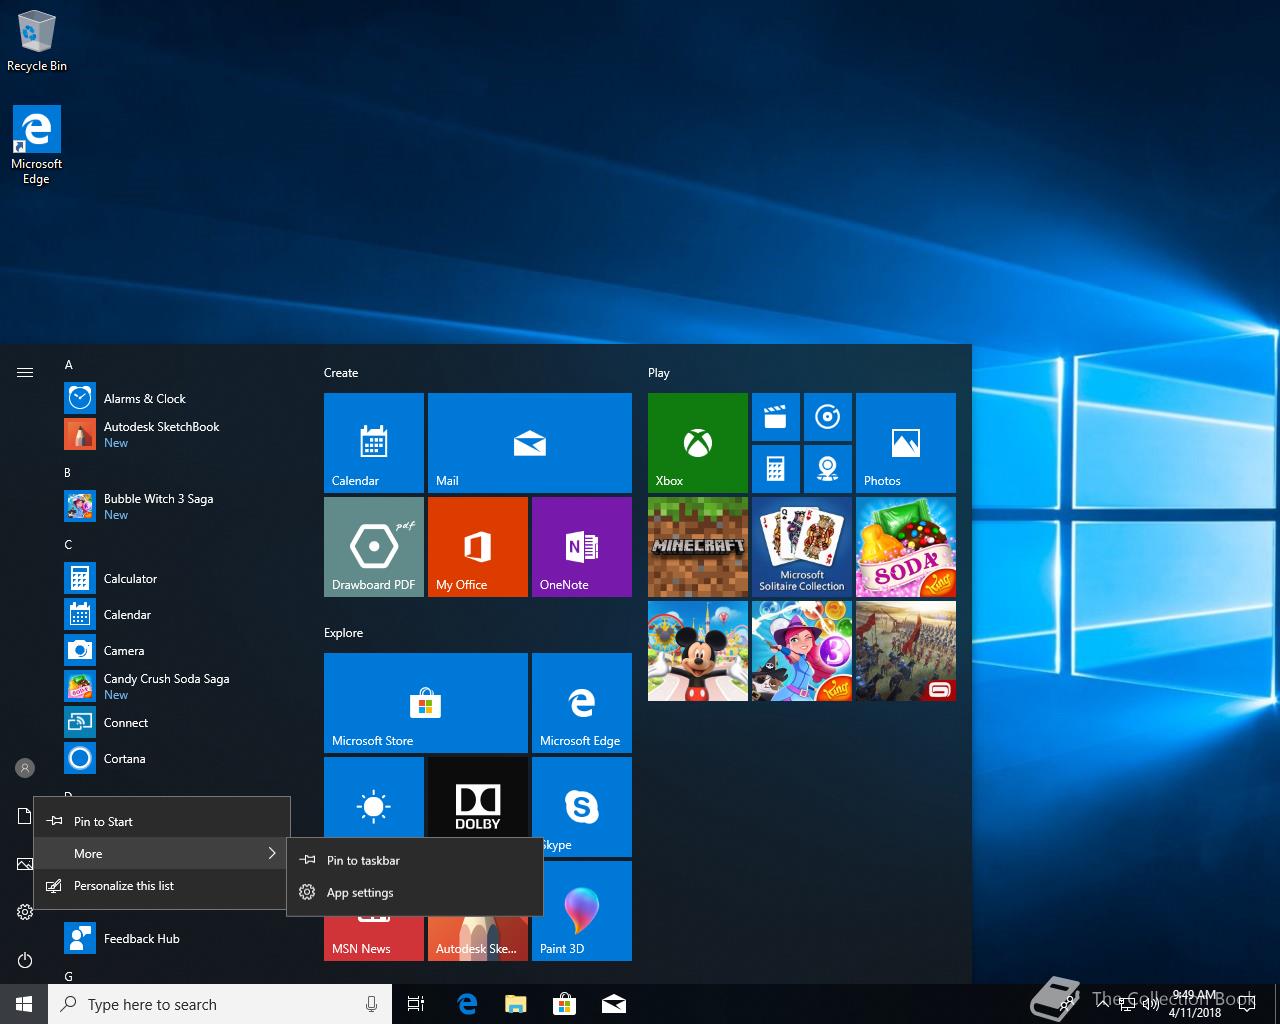Image resolution: width=1280 pixels, height=1024 pixels.
Task: Open the Autodesk SketchBook tile
Action: 478,938
